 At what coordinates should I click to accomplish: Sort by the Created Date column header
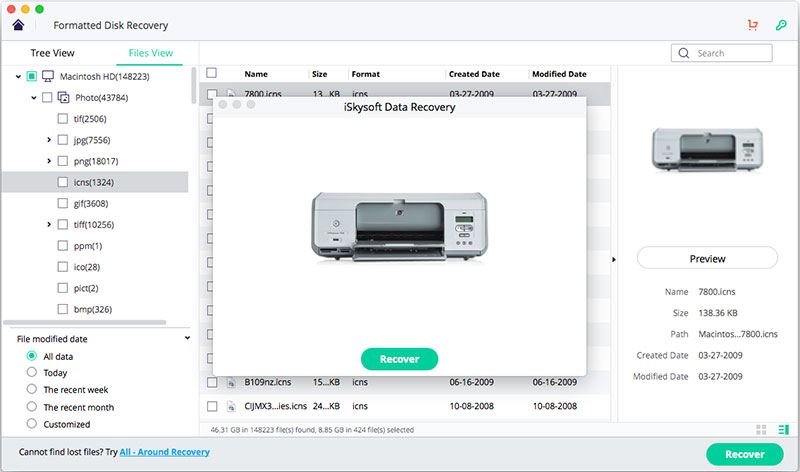click(474, 74)
